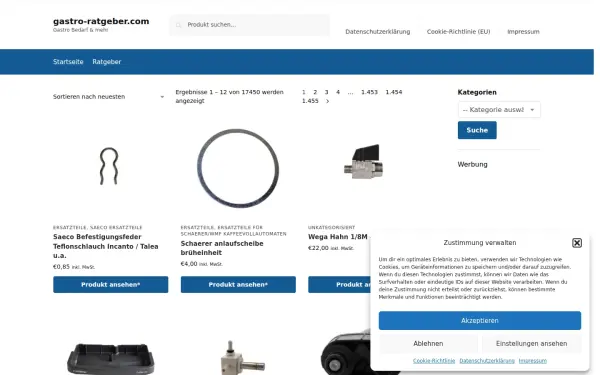Go to results page 3

coord(326,92)
